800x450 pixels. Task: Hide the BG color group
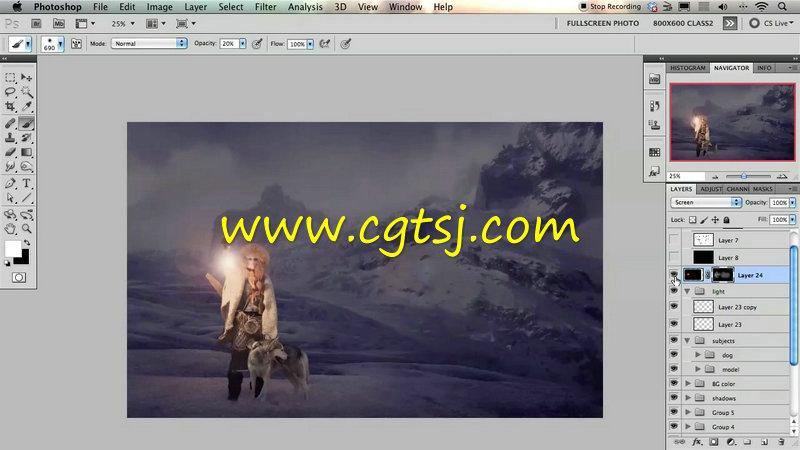coord(674,383)
